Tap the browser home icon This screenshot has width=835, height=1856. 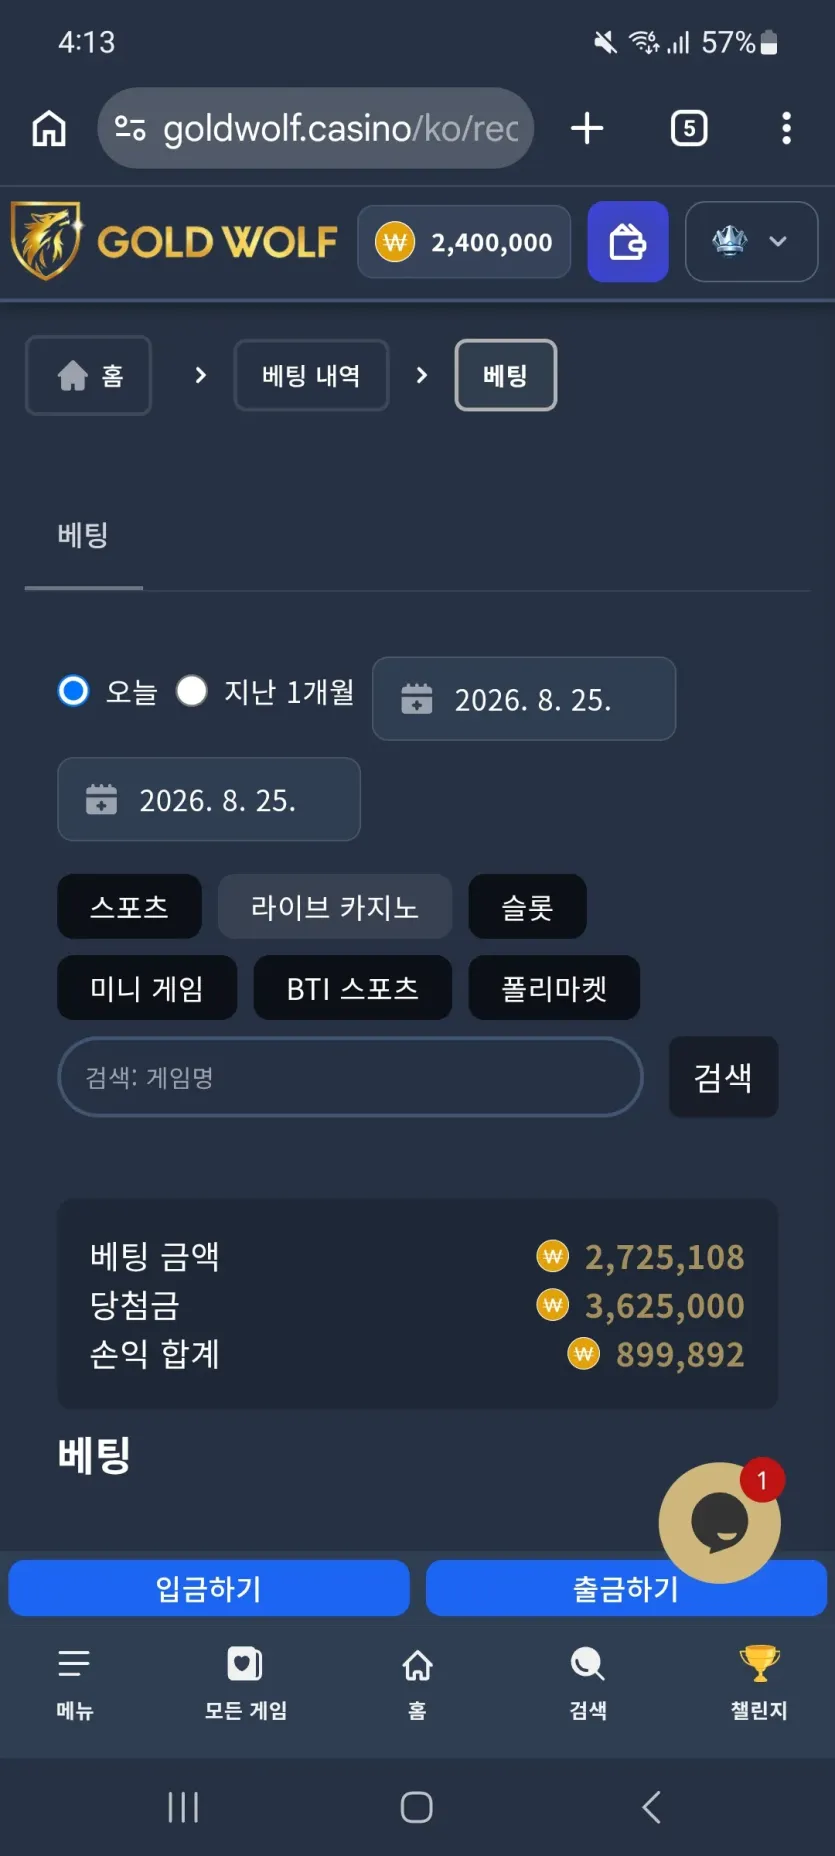(49, 128)
